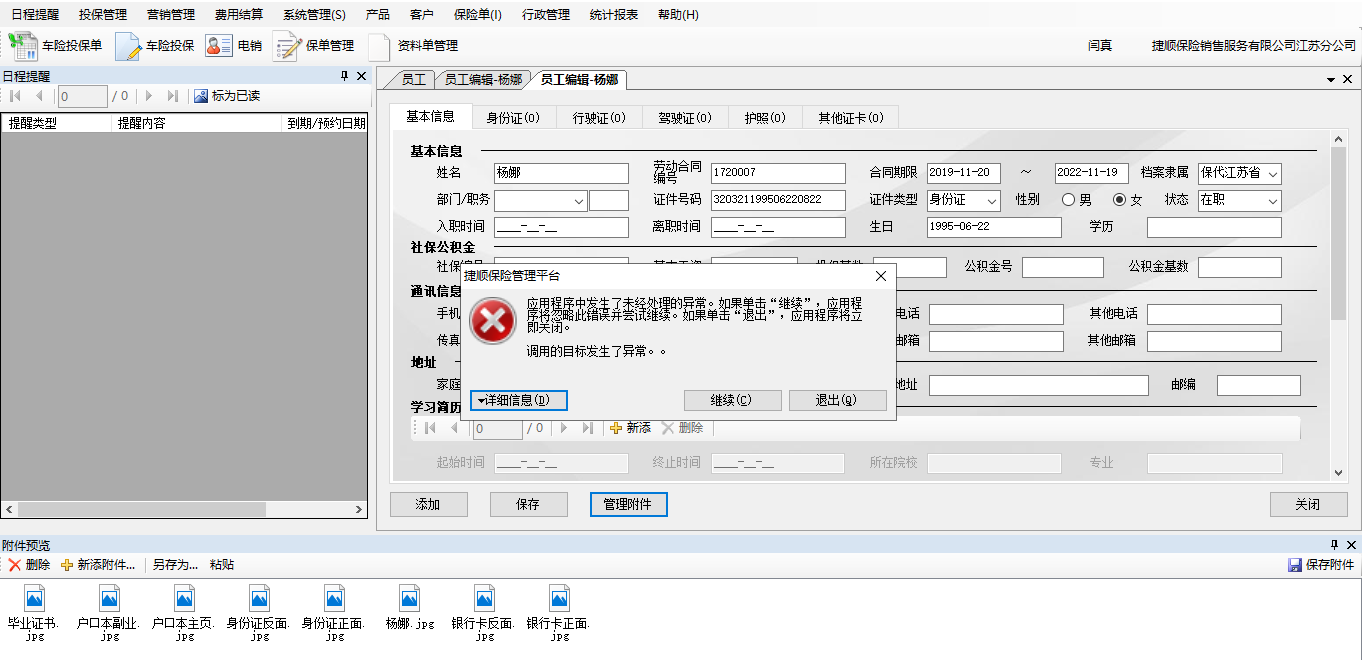The height and width of the screenshot is (660, 1362).
Task: Go to next reminder record
Action: [x=149, y=96]
